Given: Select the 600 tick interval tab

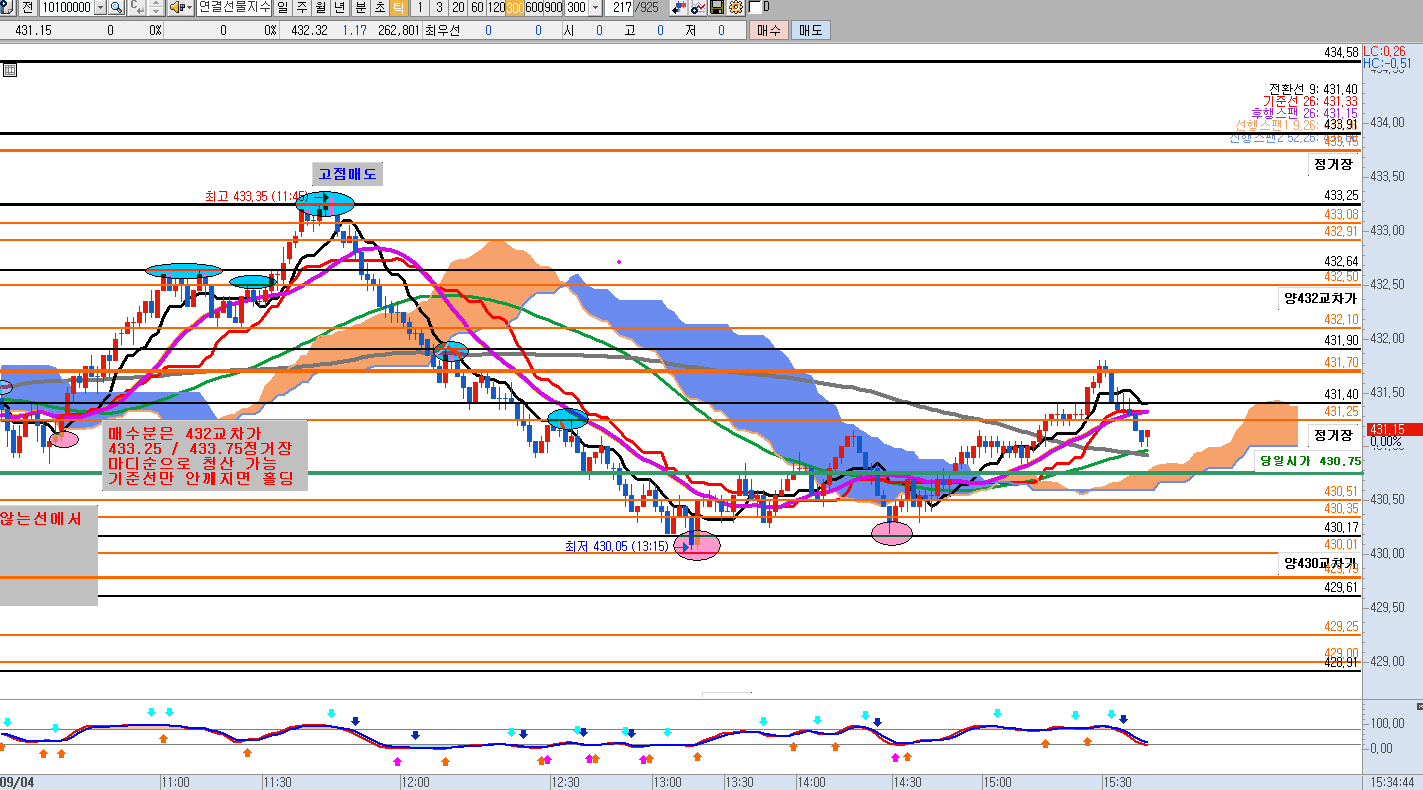Looking at the screenshot, I should coord(536,8).
